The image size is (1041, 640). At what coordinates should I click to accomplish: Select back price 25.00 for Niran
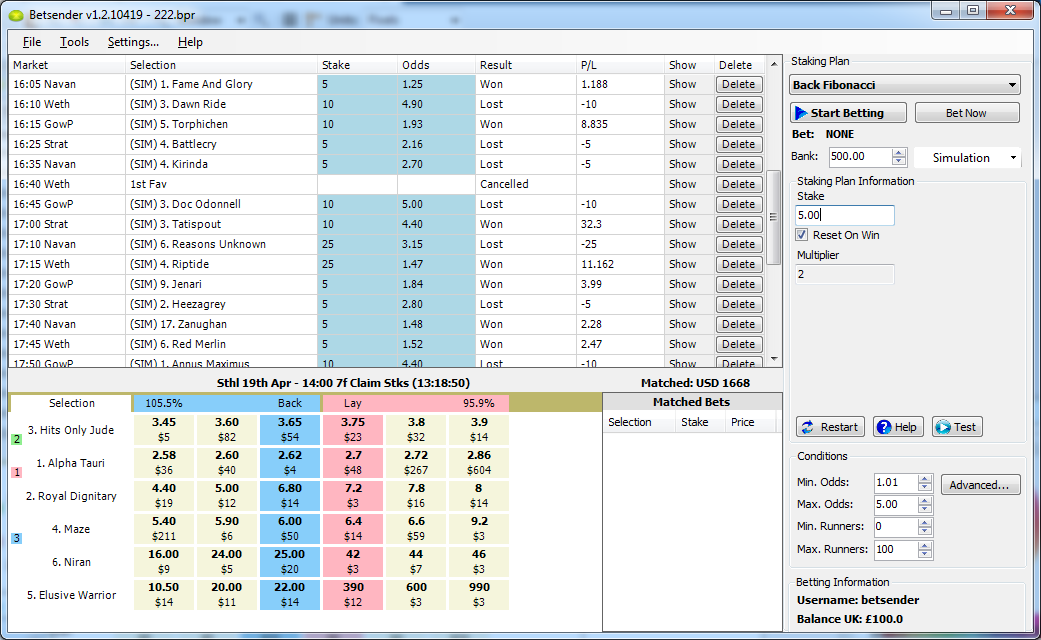pyautogui.click(x=289, y=562)
